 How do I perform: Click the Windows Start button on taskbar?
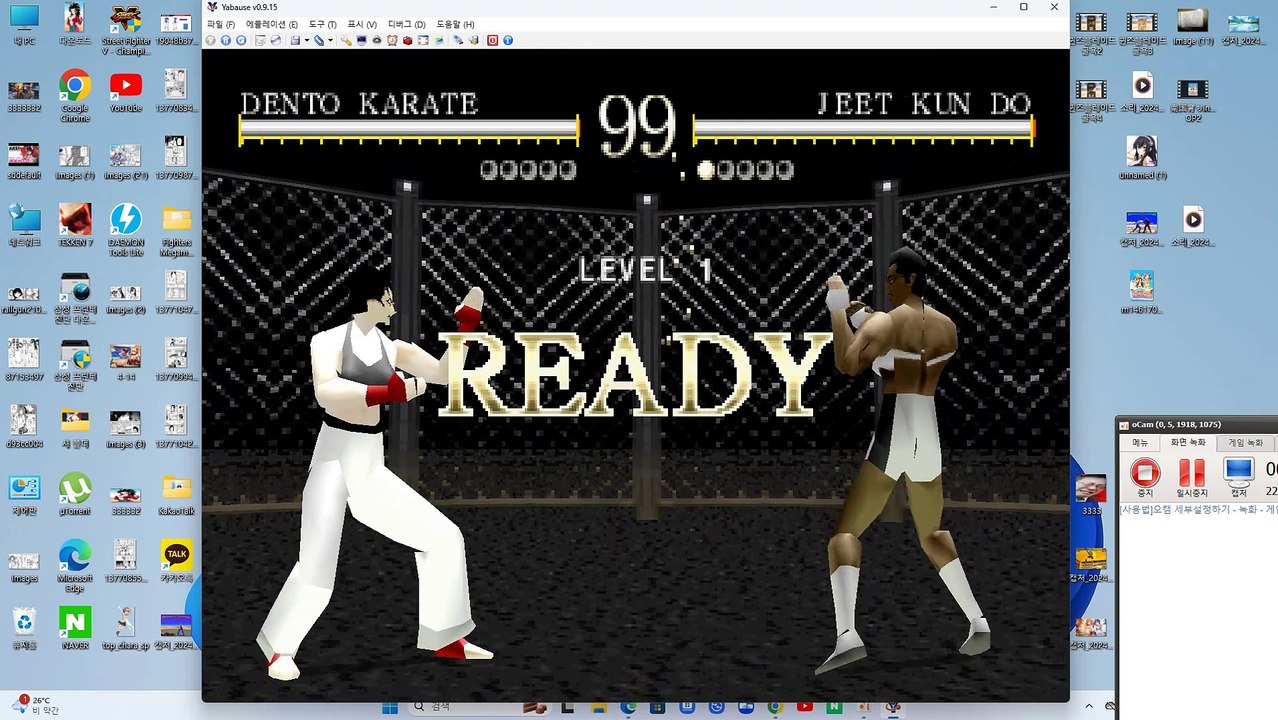click(x=388, y=707)
